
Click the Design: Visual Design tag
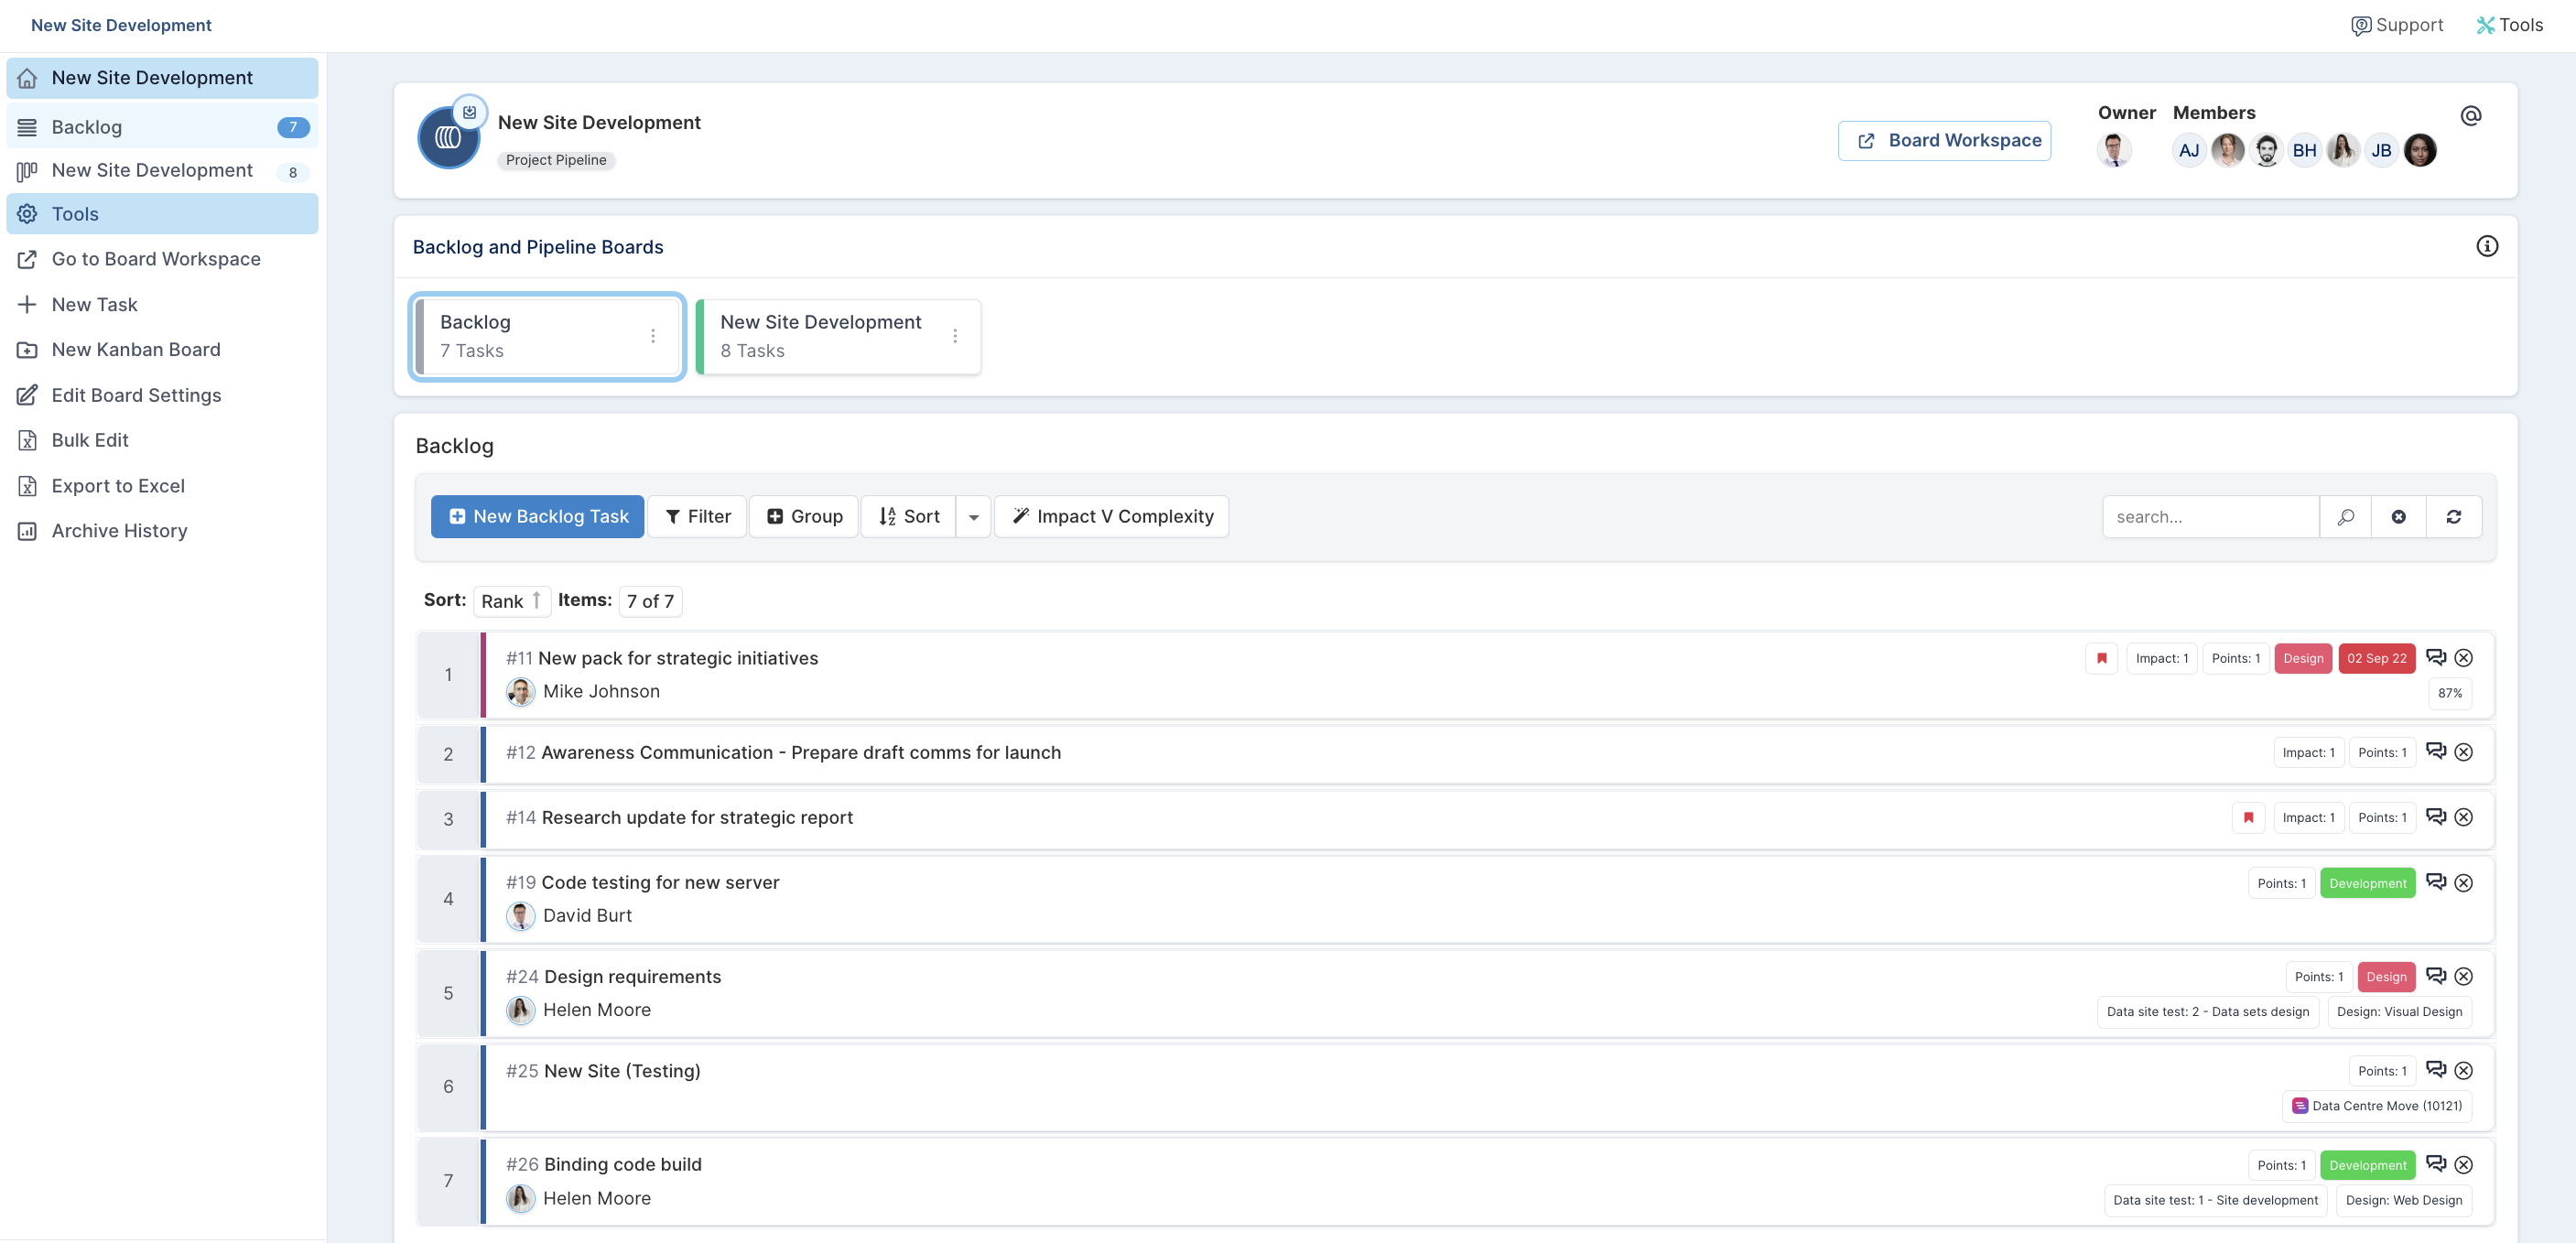[x=2399, y=1012]
